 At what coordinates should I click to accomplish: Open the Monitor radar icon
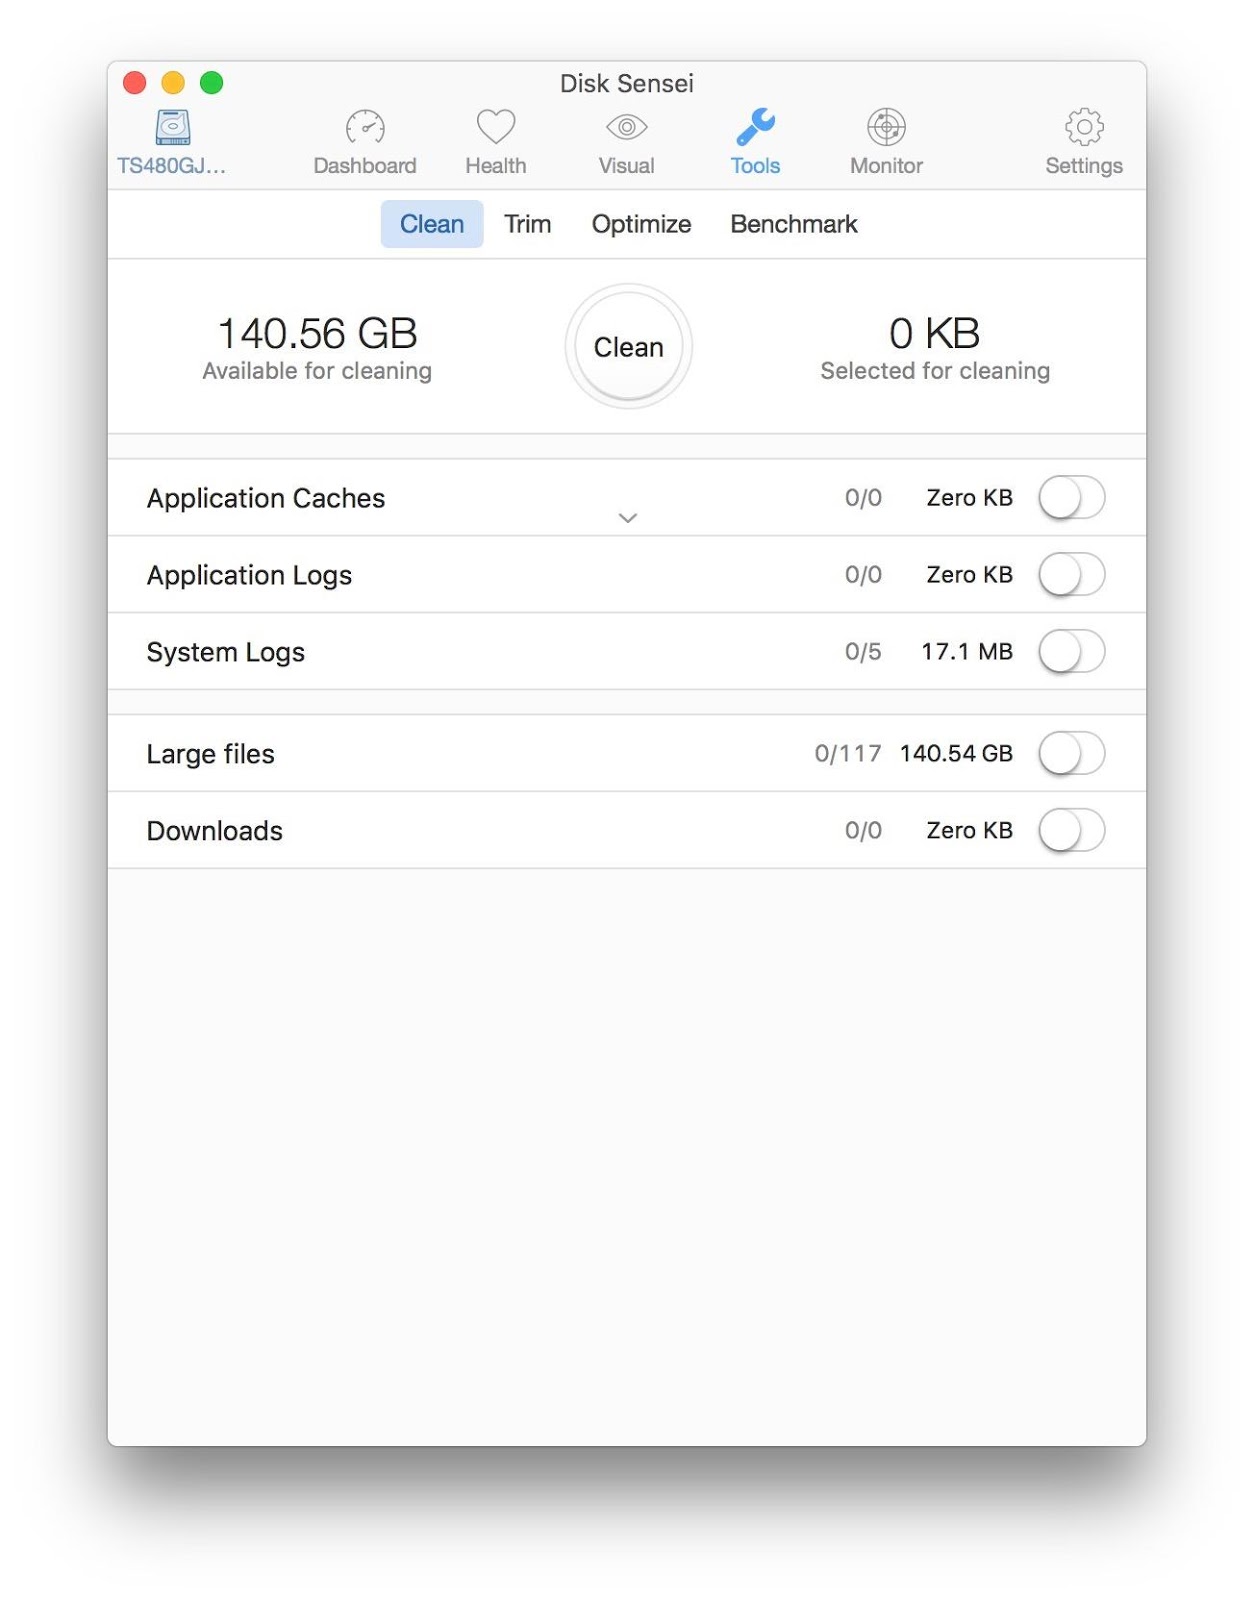886,127
